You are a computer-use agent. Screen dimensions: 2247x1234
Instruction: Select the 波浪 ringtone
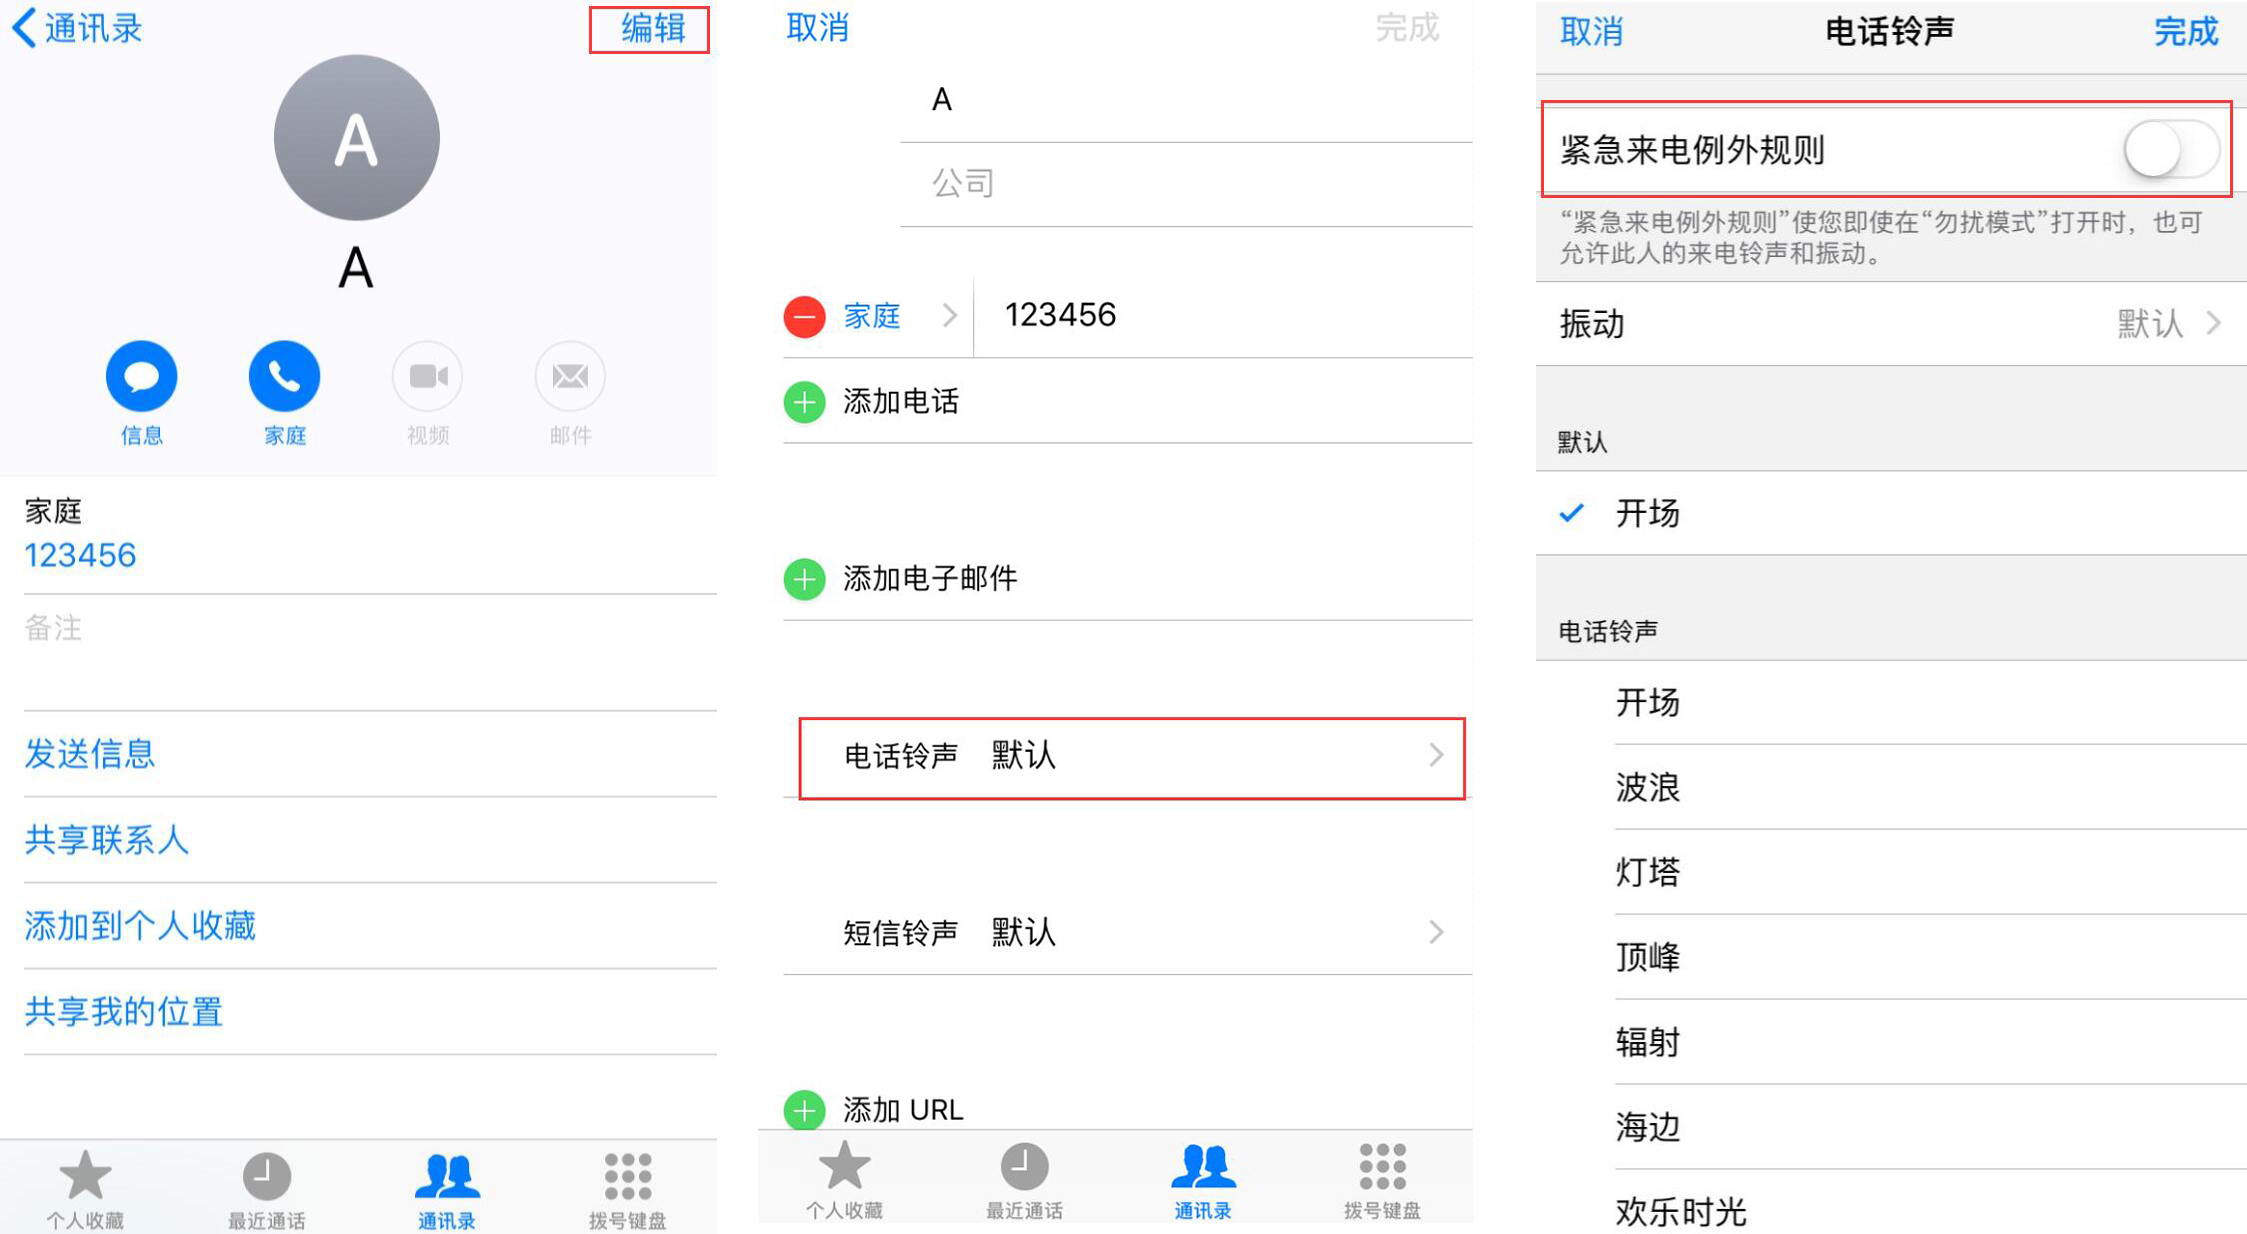pyautogui.click(x=1891, y=787)
